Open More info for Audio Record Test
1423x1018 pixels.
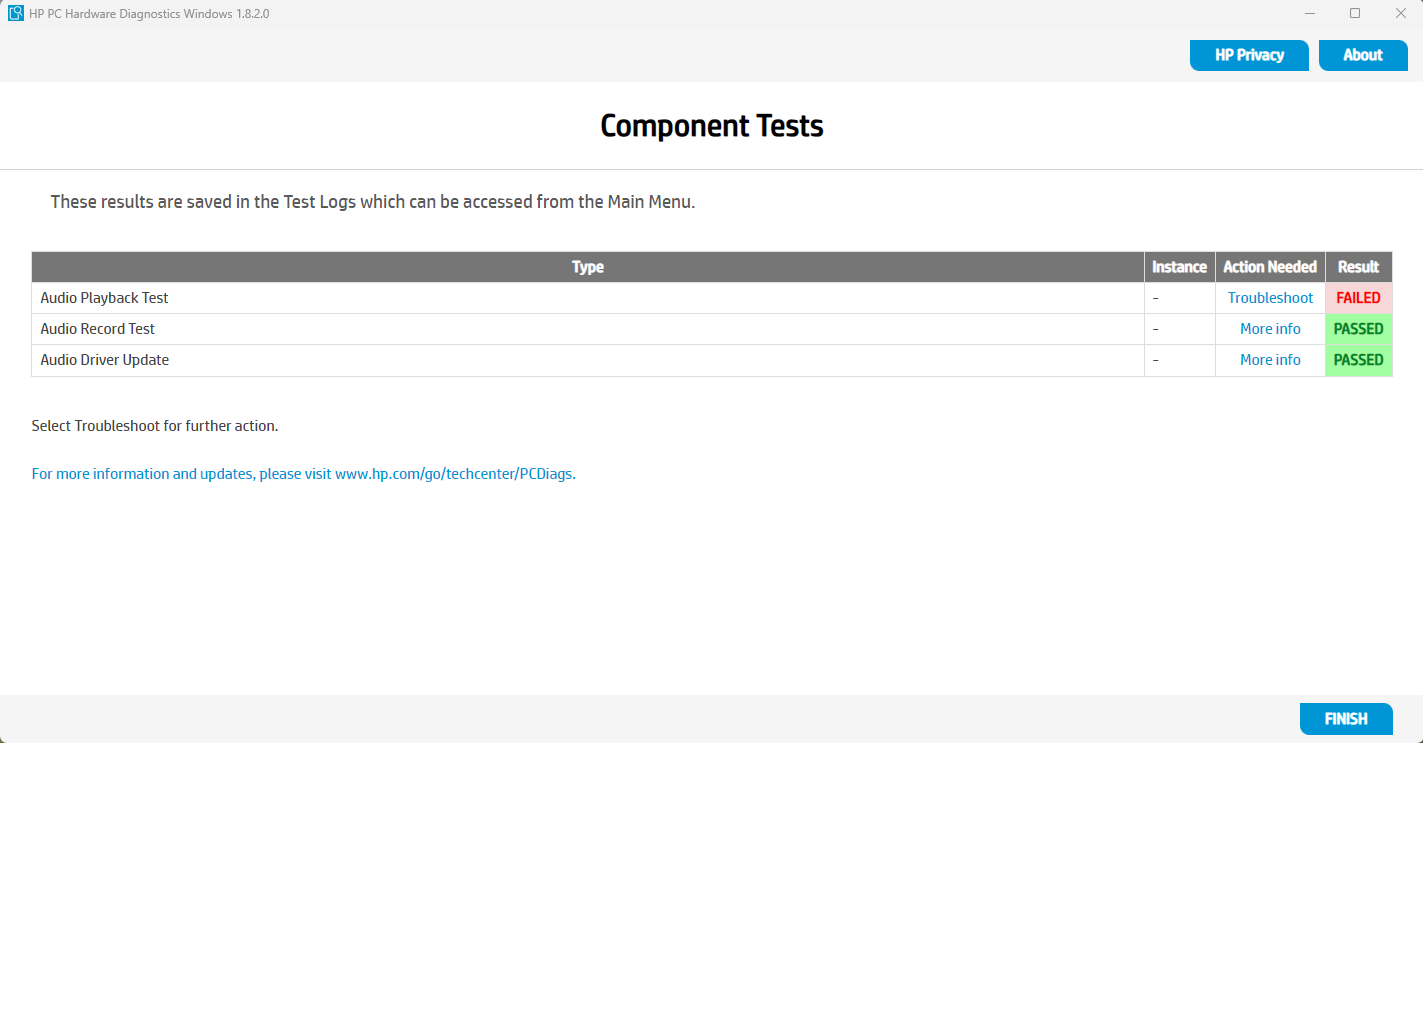point(1270,329)
